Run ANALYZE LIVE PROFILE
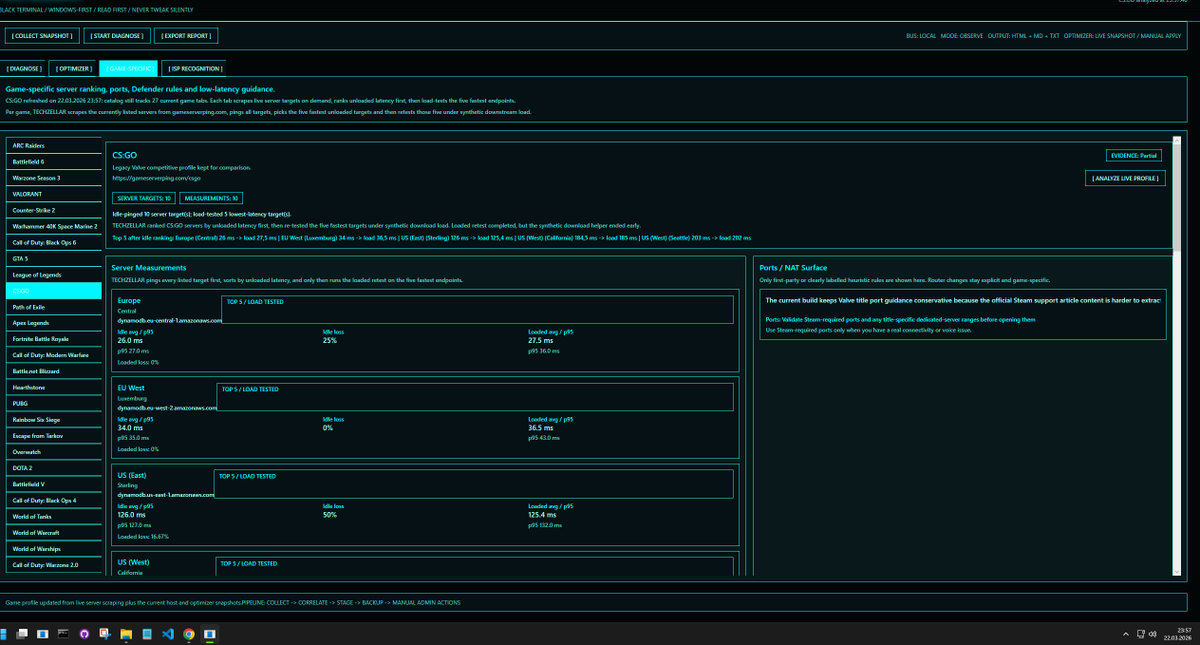Image resolution: width=1200 pixels, height=645 pixels. pyautogui.click(x=1125, y=178)
